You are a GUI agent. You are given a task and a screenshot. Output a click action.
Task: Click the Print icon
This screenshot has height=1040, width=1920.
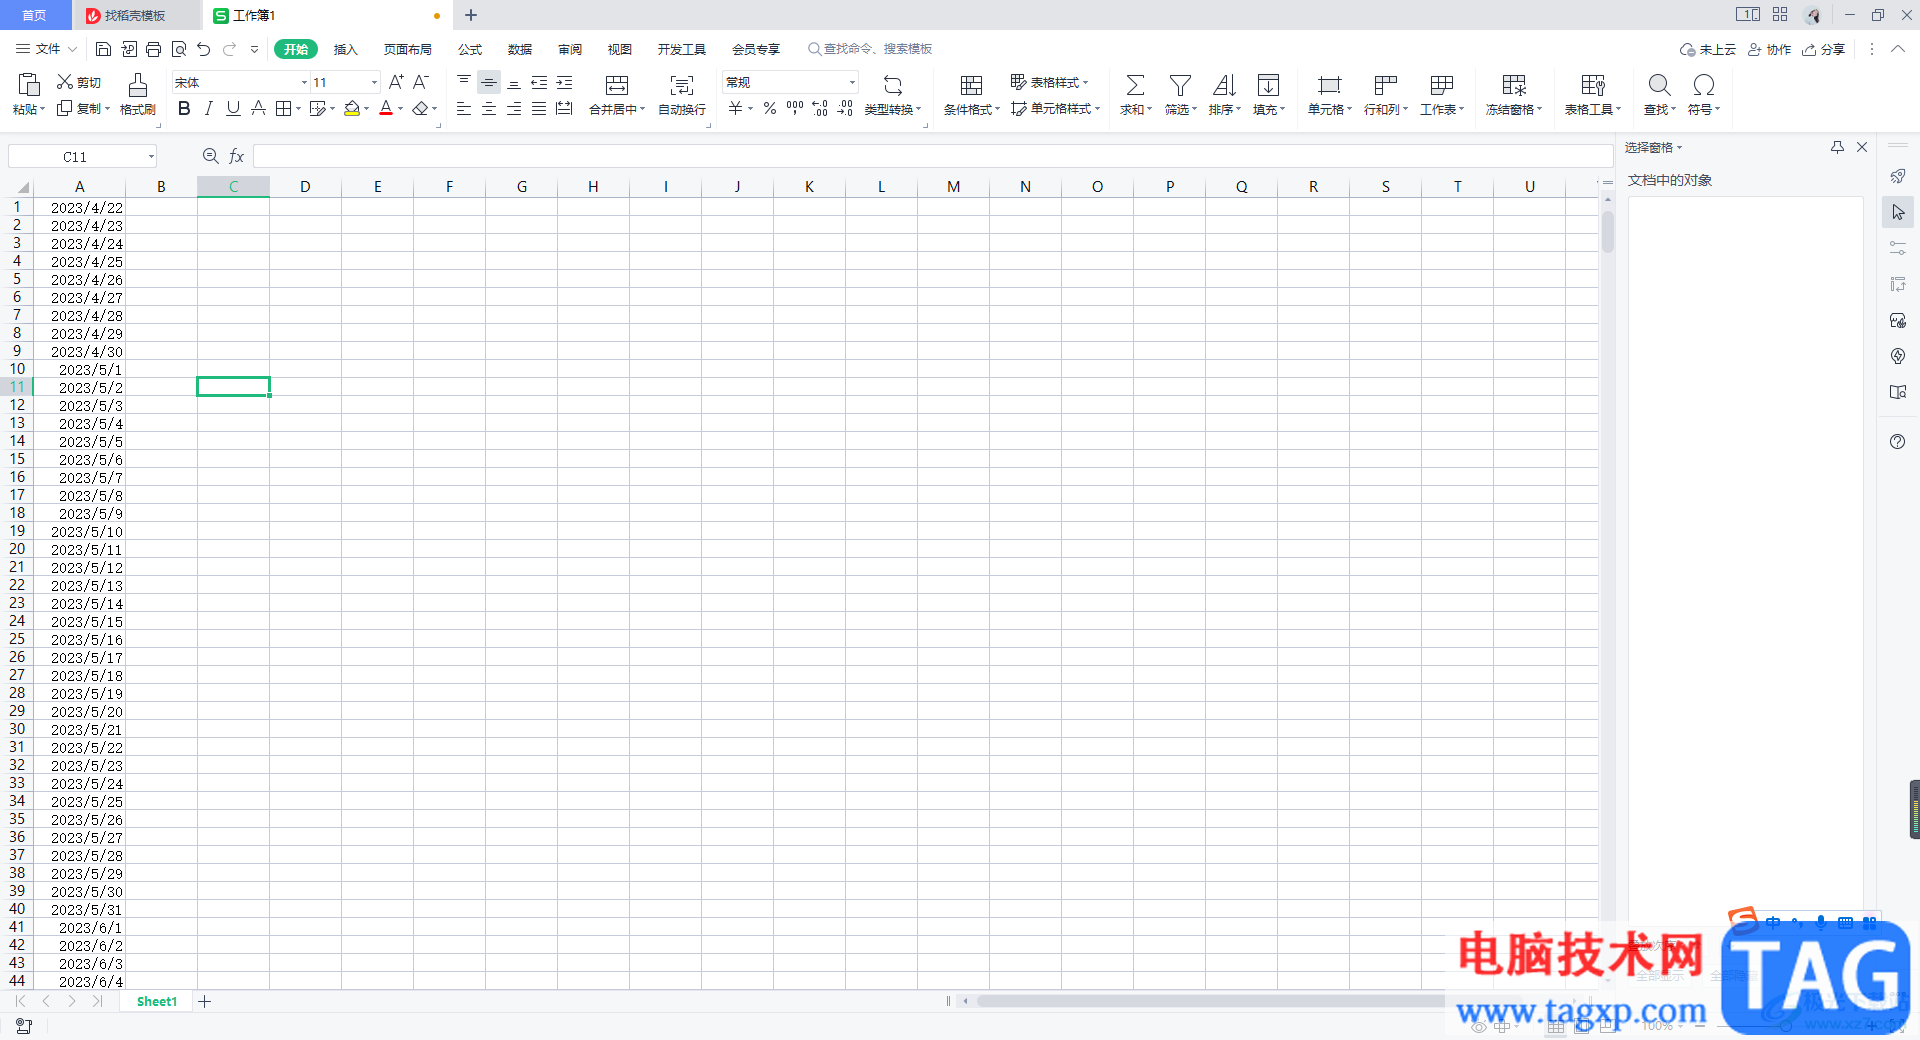pos(153,49)
